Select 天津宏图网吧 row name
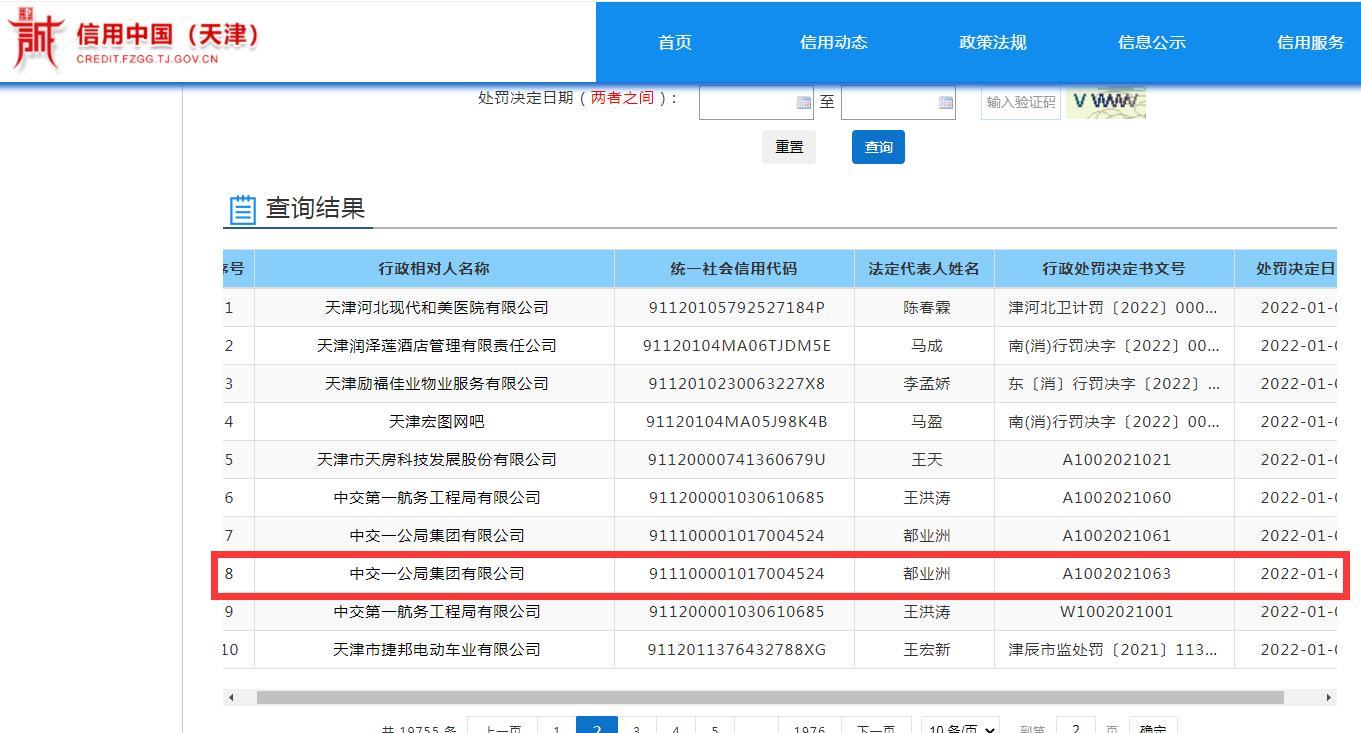1361x733 pixels. pos(437,422)
